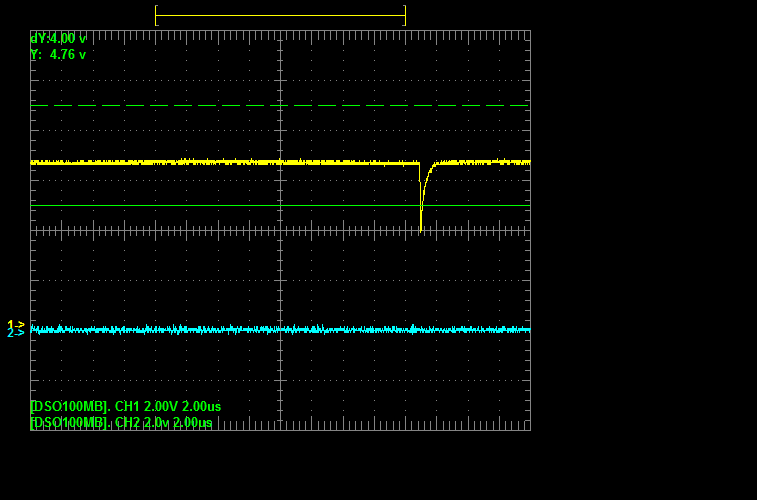Click the Y: 4.76 v readout
Screen dimensions: 757x500
pos(58,55)
